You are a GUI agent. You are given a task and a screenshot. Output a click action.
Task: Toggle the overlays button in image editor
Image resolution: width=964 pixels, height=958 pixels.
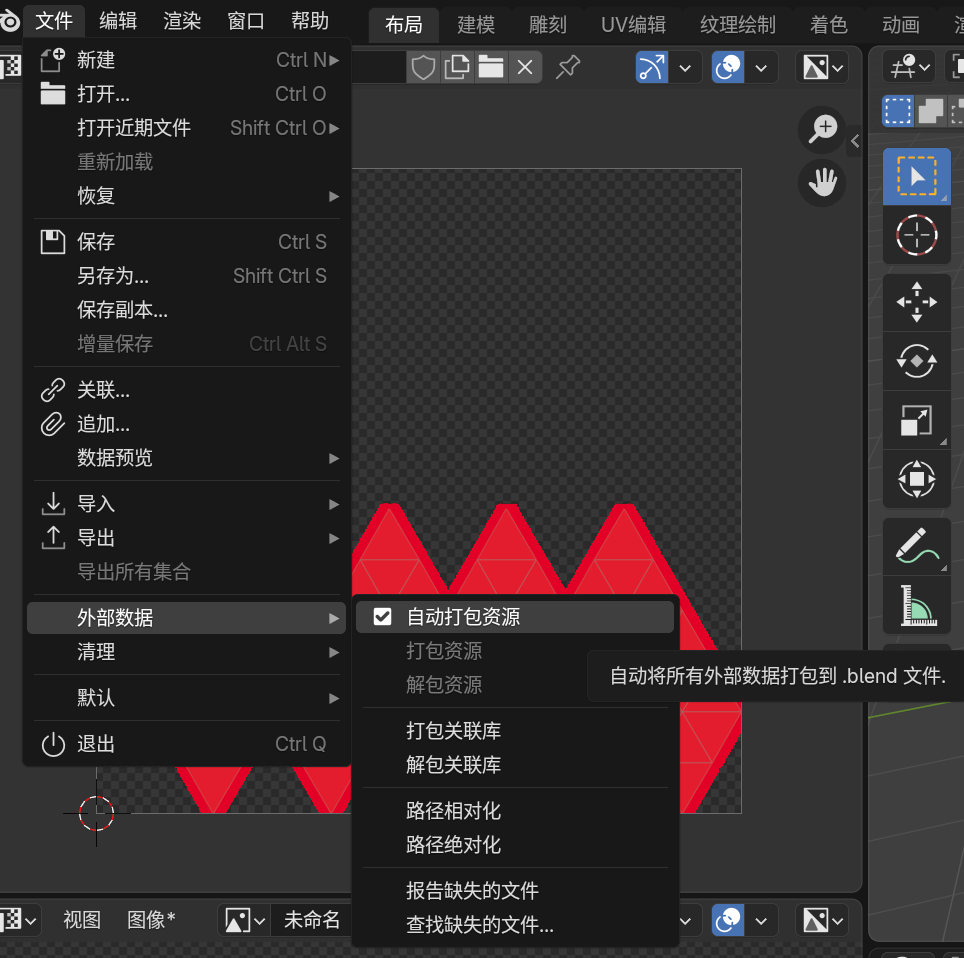pos(728,67)
